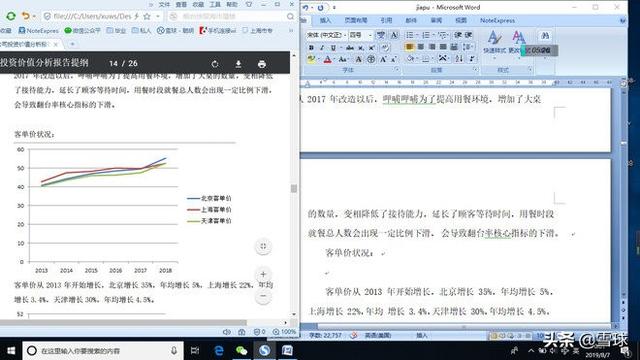The height and width of the screenshot is (360, 640).
Task: Click the PDF viewer vertical scrollbar thumb
Action: (293, 188)
